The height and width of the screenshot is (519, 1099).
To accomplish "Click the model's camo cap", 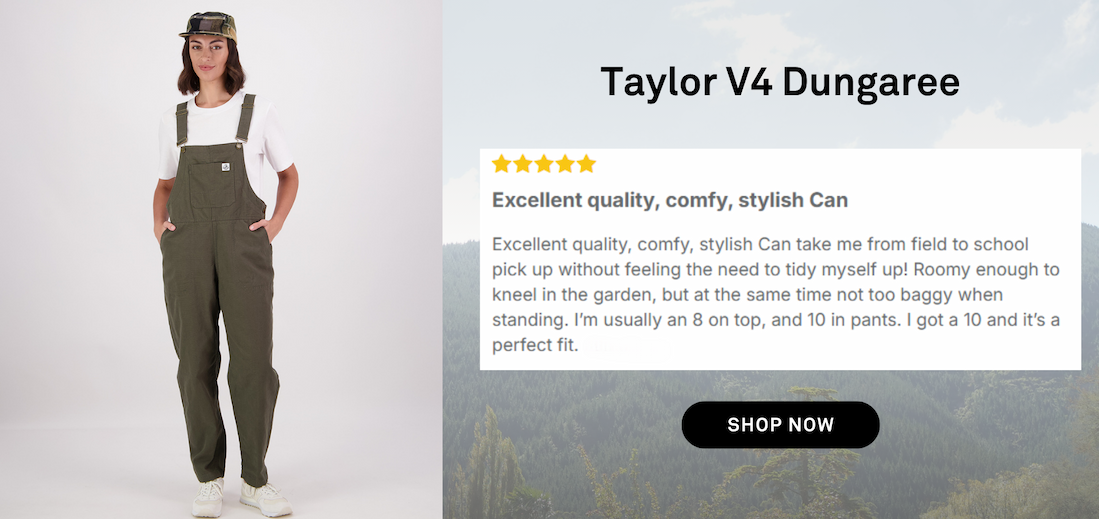I will (x=208, y=27).
